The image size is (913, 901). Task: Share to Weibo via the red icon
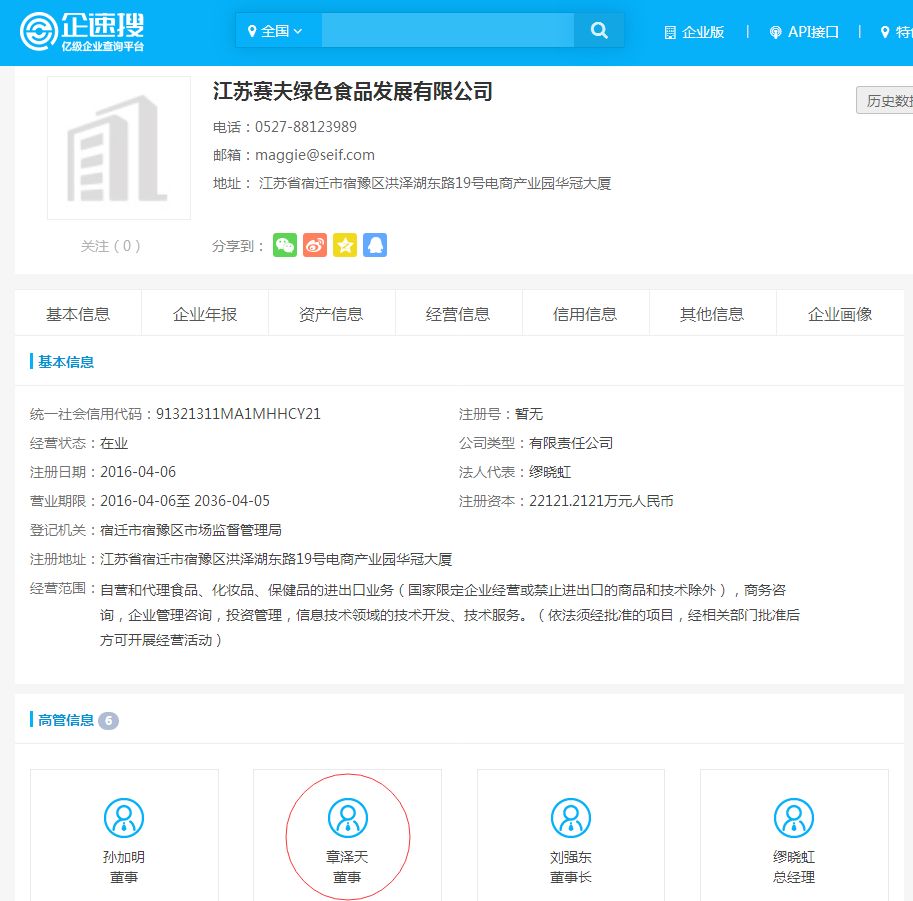(x=315, y=245)
